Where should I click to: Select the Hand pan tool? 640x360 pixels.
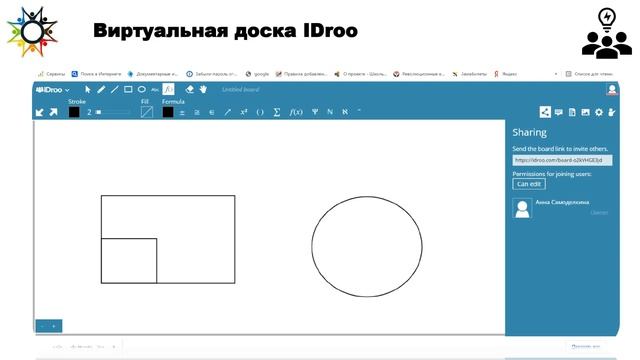tap(203, 89)
